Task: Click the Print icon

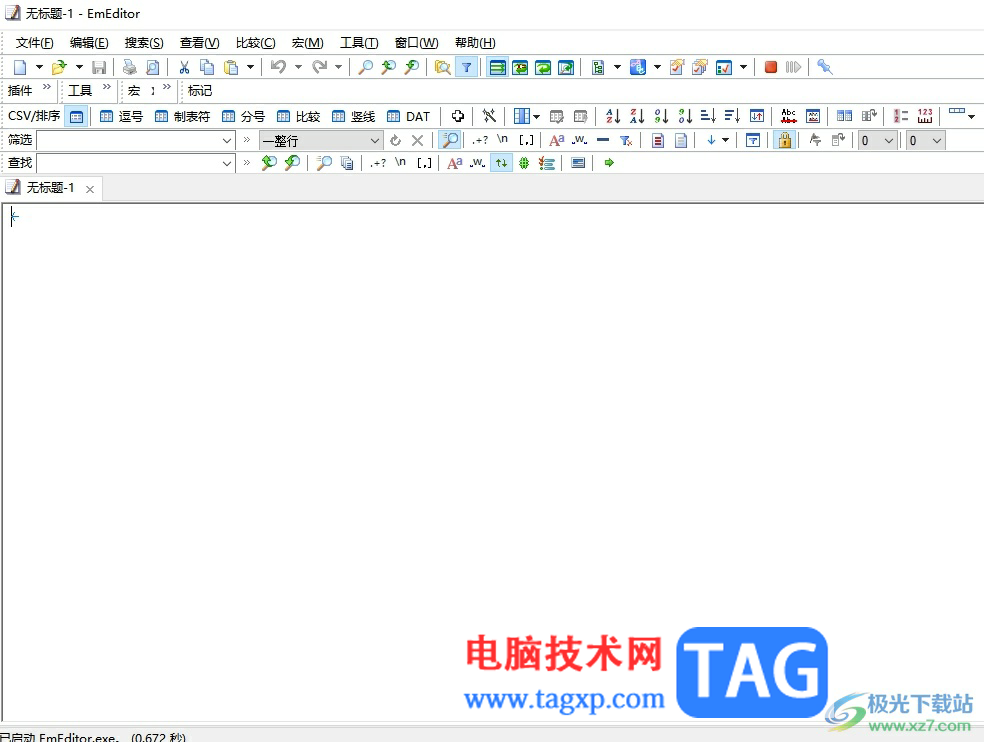Action: (x=130, y=67)
